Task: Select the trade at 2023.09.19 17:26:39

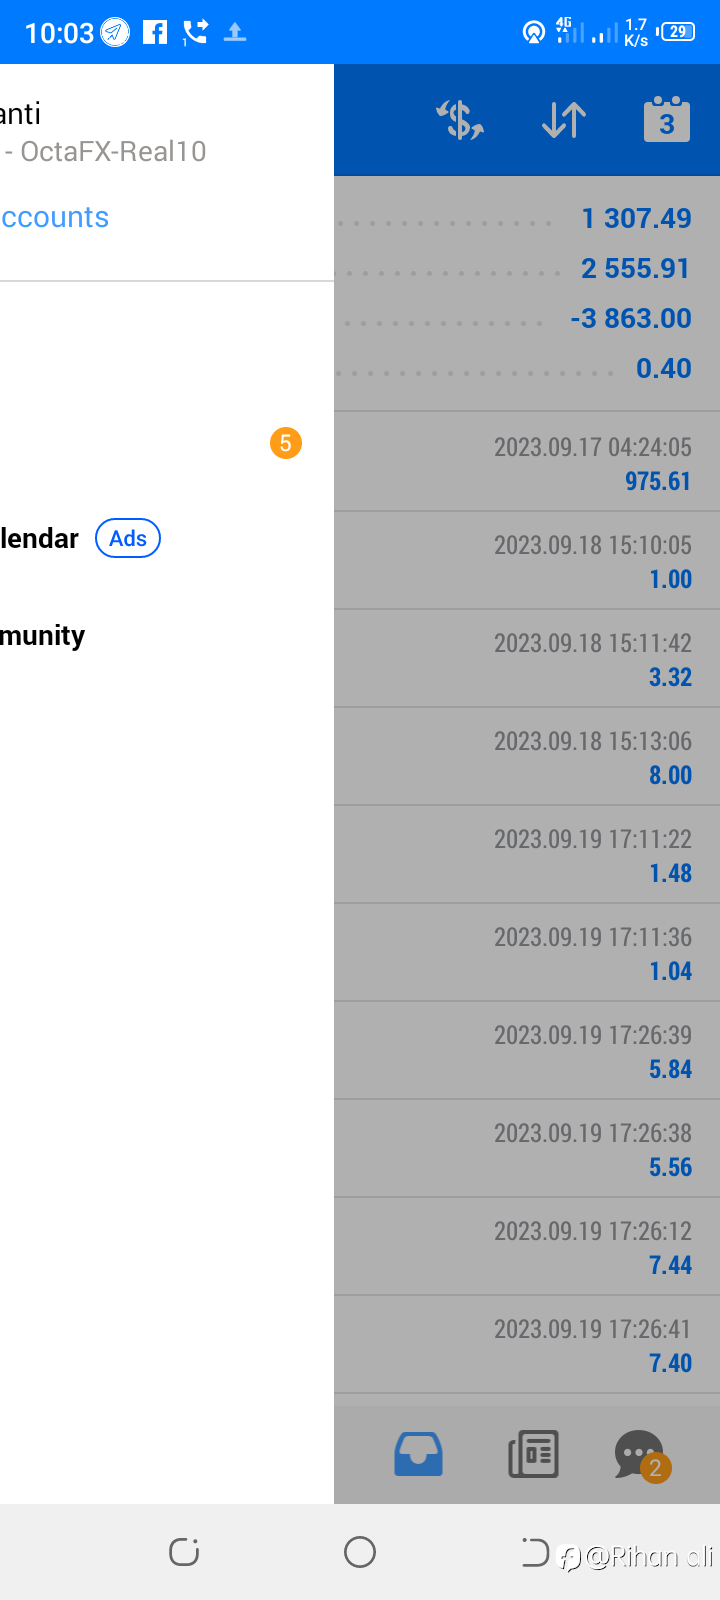Action: click(527, 1051)
